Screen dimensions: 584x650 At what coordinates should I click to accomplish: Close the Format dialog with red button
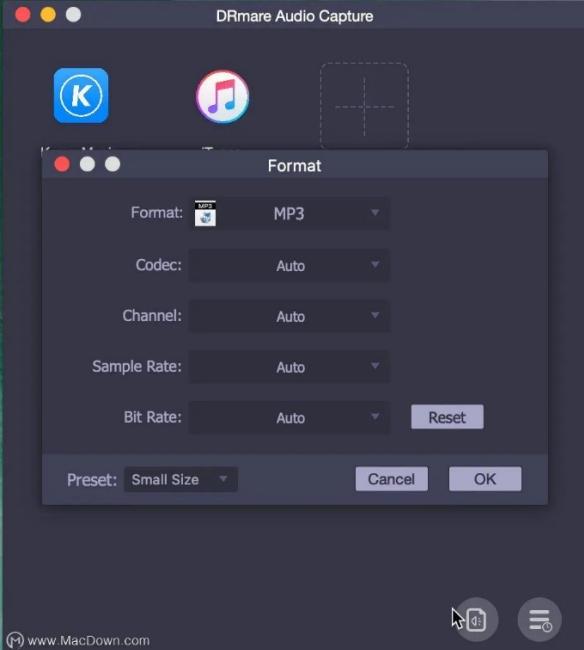[x=62, y=164]
